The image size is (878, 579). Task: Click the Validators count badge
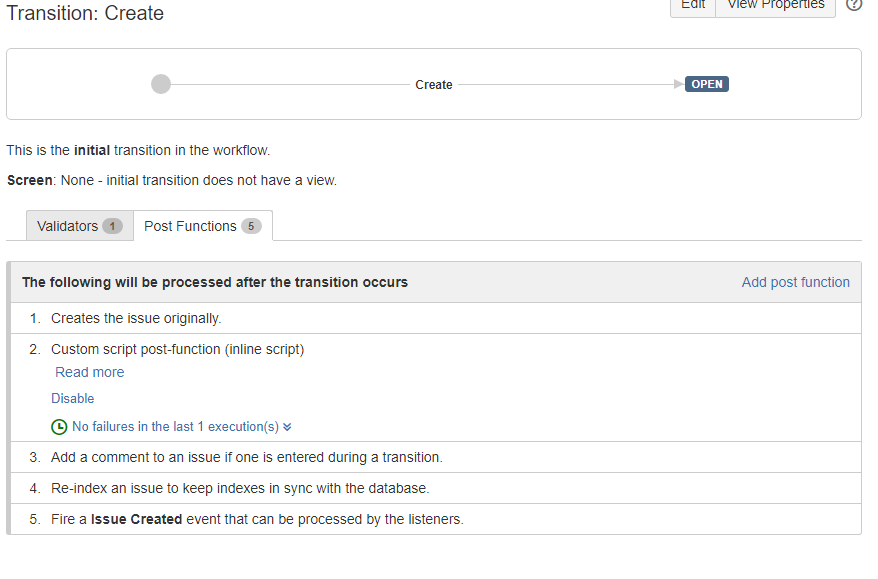coord(112,226)
